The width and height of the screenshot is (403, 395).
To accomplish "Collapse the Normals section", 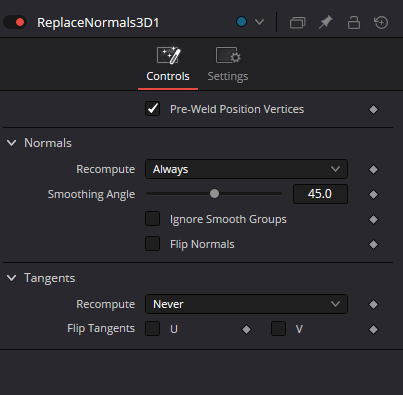I will pyautogui.click(x=12, y=143).
